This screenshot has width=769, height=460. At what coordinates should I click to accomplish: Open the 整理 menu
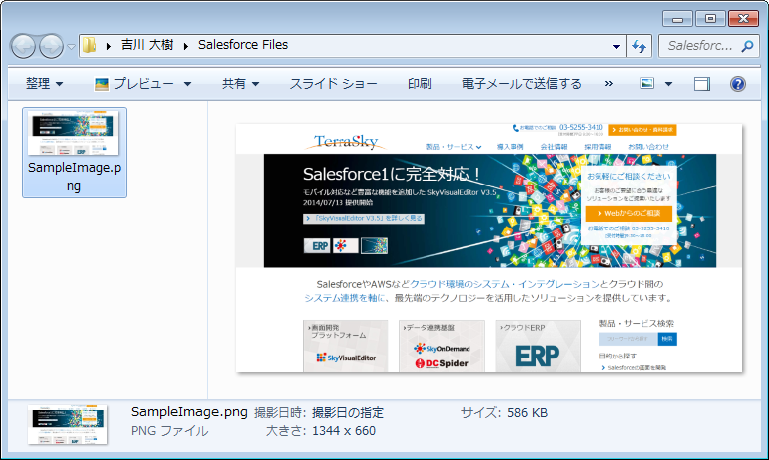pos(44,84)
